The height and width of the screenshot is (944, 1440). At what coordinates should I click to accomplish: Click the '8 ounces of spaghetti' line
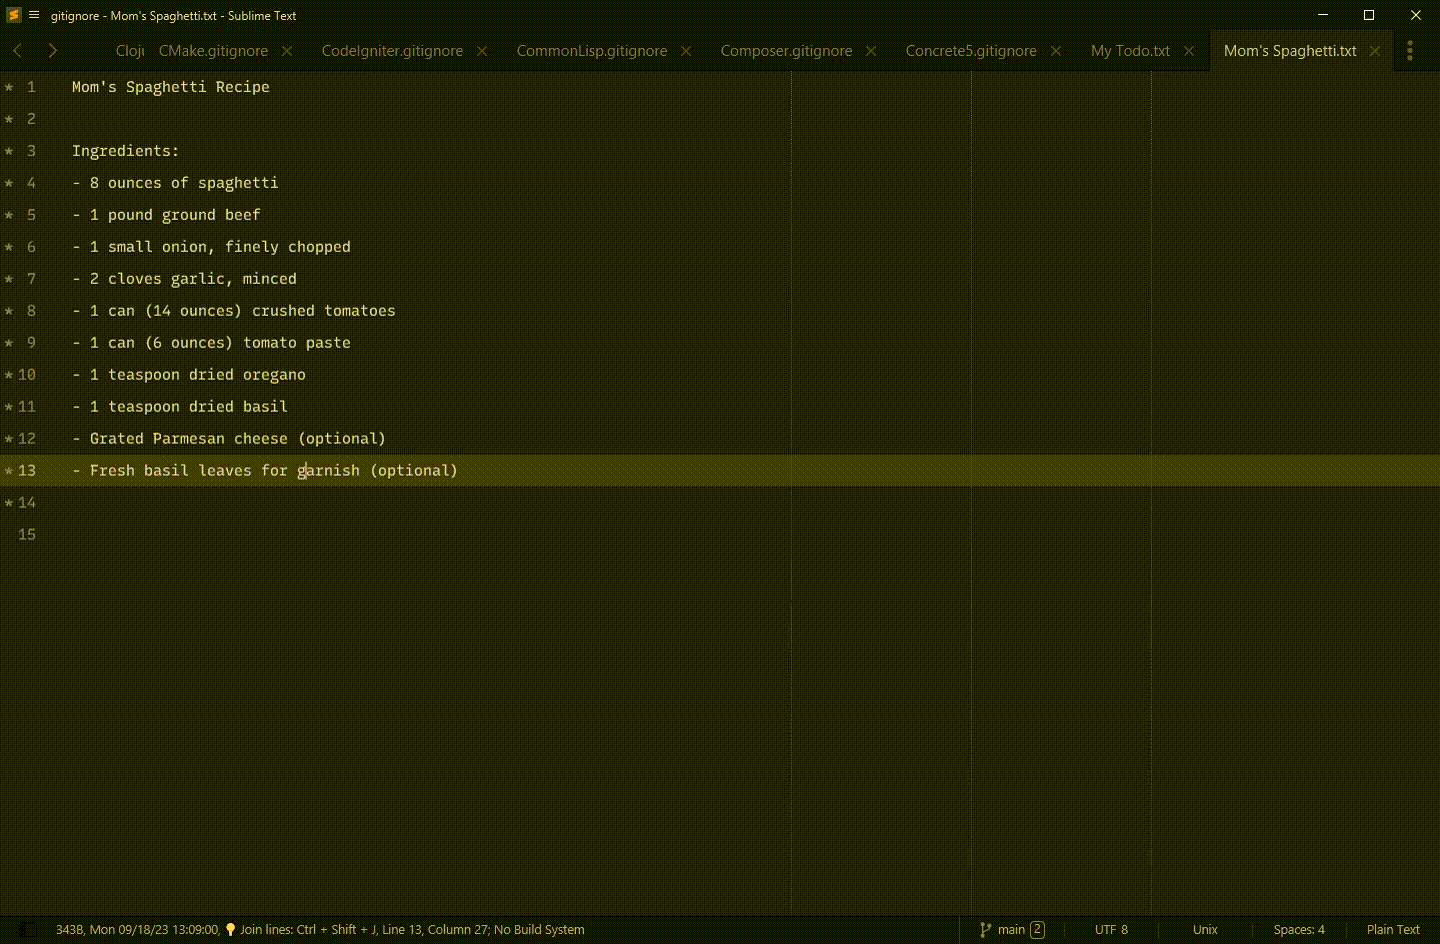coord(175,183)
